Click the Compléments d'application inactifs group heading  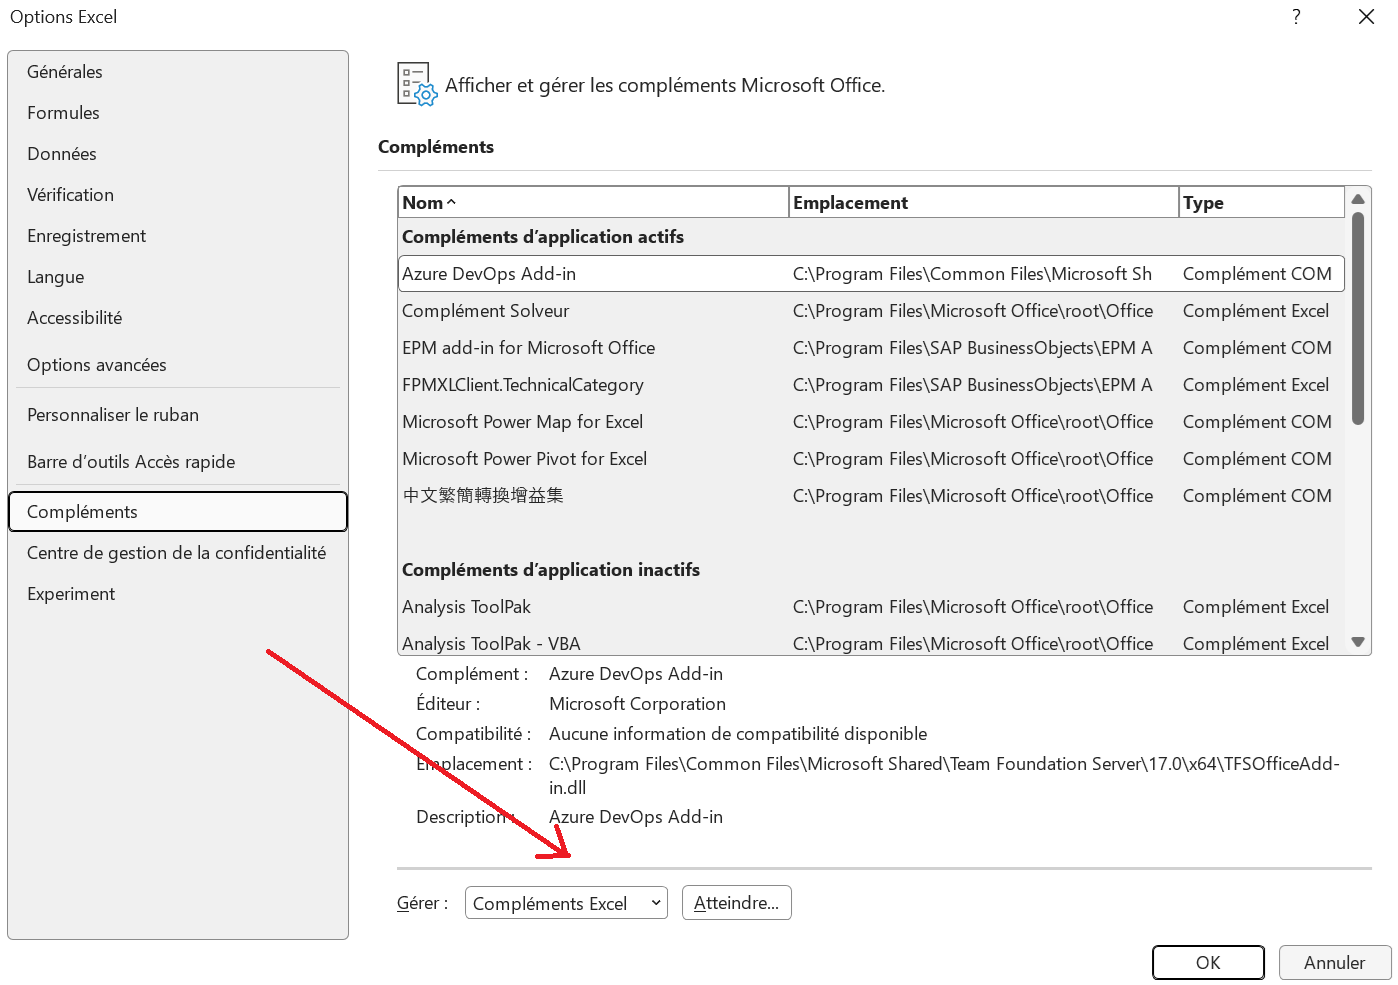coord(551,570)
